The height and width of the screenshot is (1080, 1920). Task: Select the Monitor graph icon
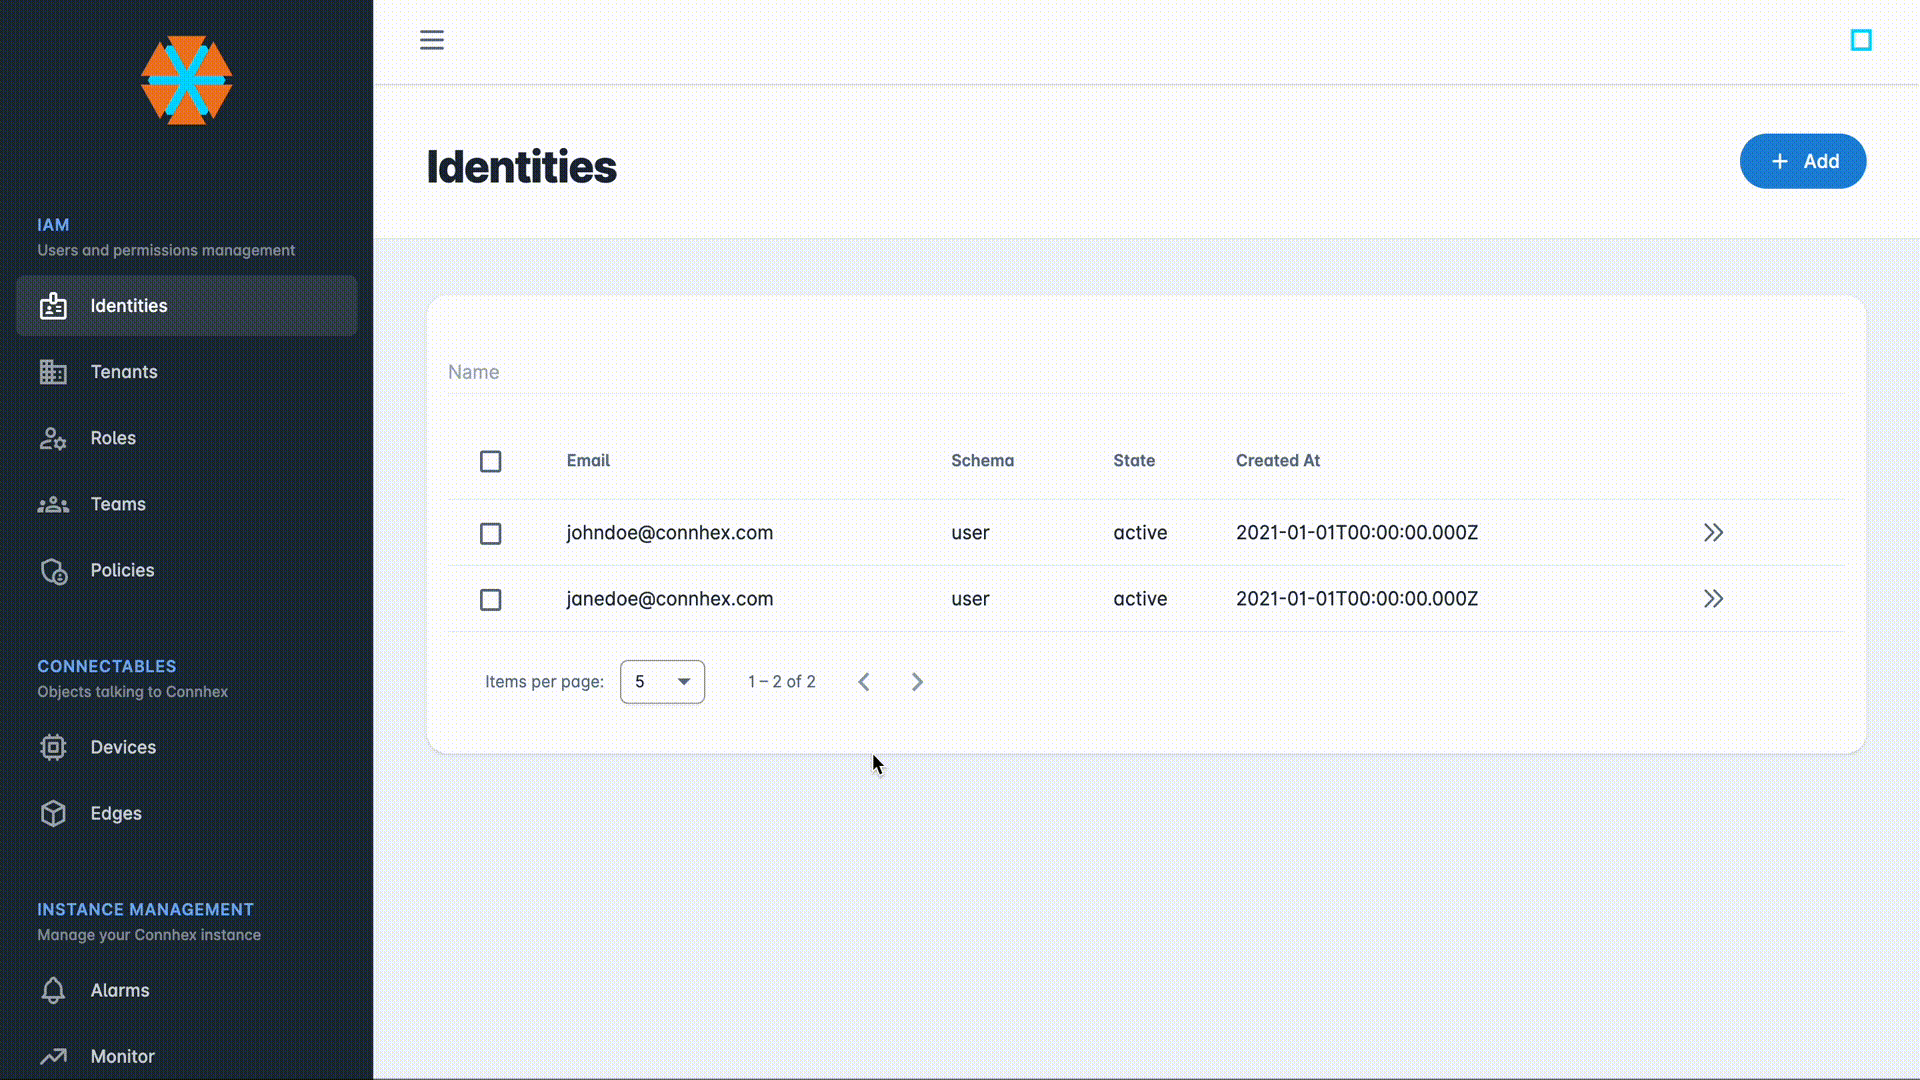(53, 1056)
